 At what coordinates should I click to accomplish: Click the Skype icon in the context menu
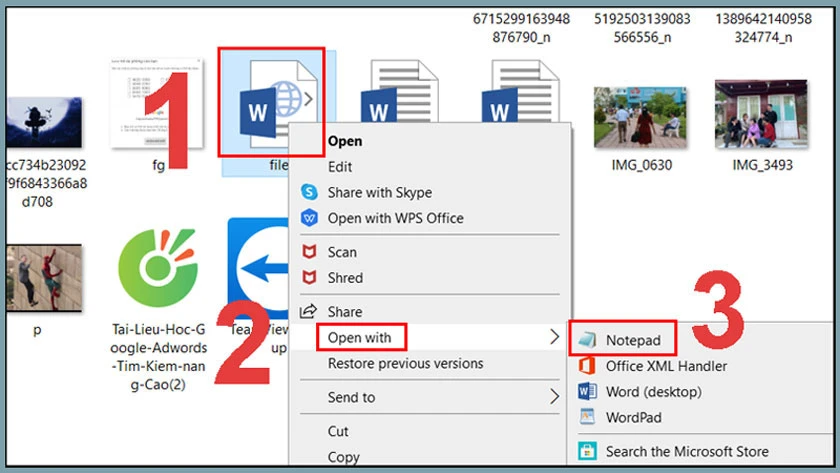[309, 192]
